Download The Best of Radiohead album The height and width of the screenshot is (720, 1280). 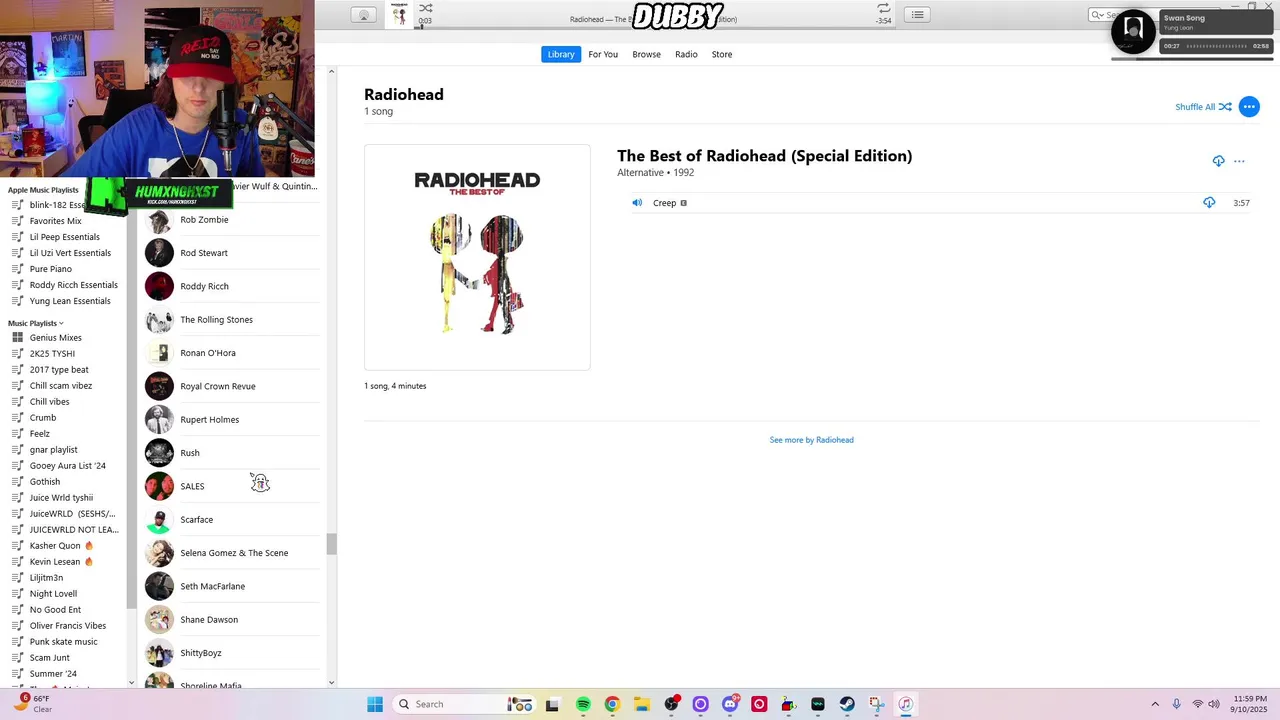[x=1218, y=161]
